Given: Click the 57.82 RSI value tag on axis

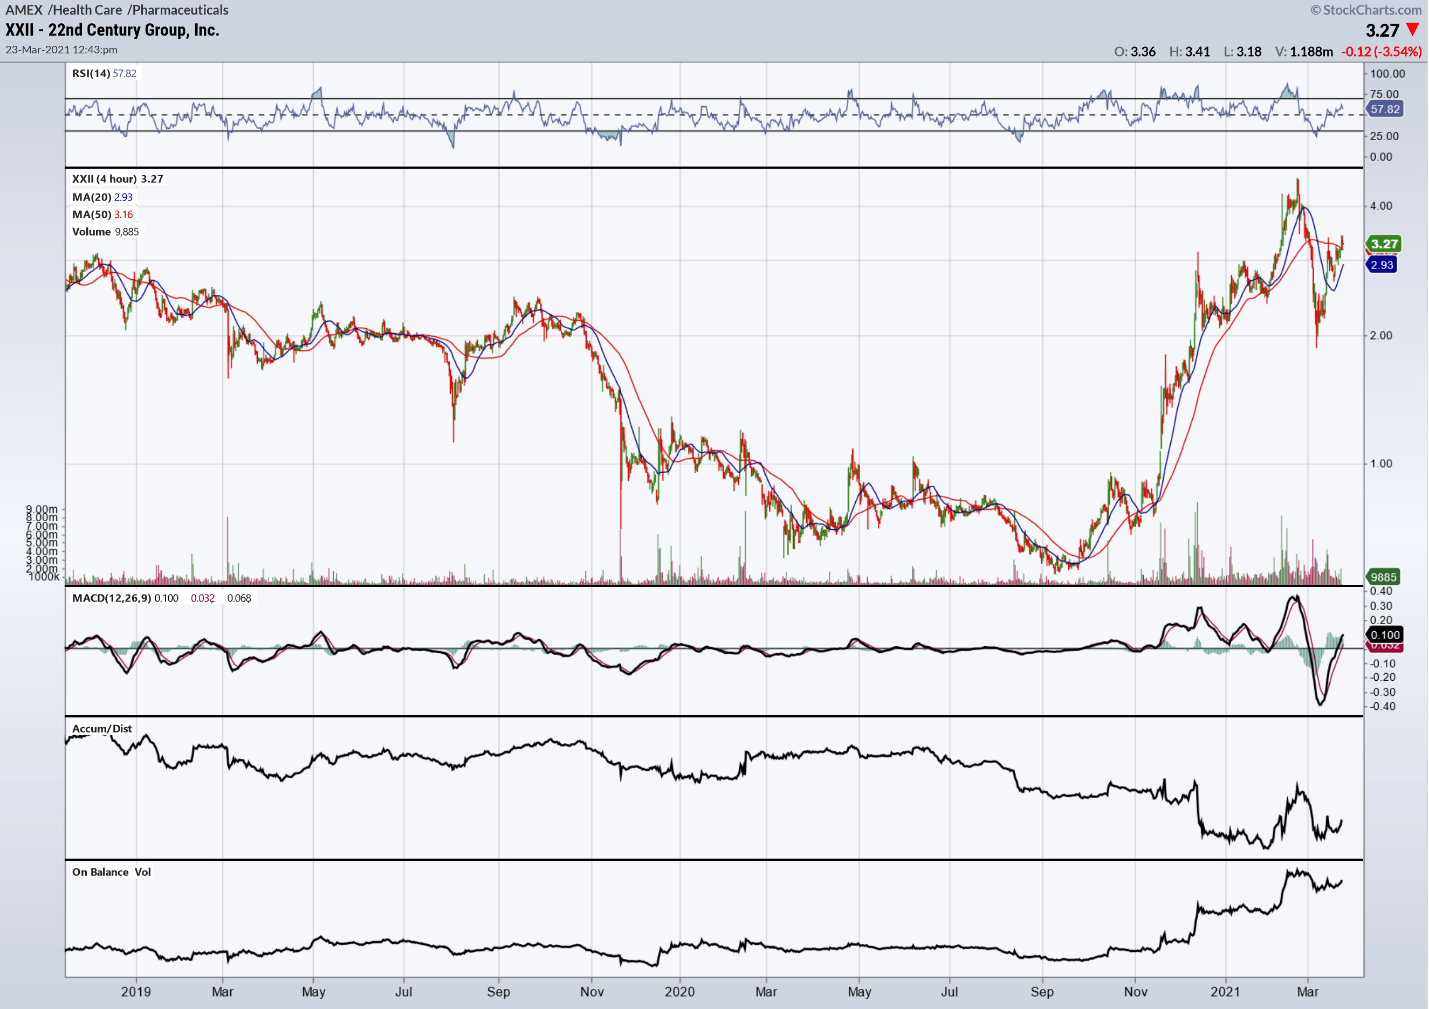Looking at the screenshot, I should pos(1385,109).
